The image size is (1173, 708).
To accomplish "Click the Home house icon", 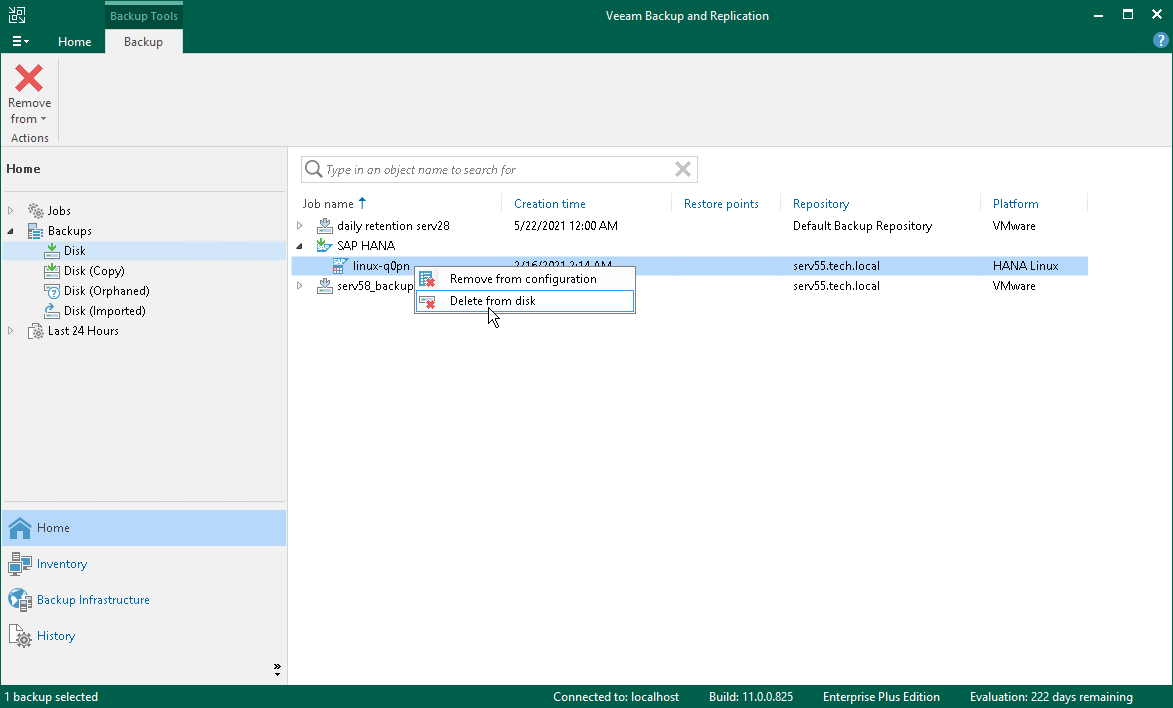I will [x=19, y=528].
